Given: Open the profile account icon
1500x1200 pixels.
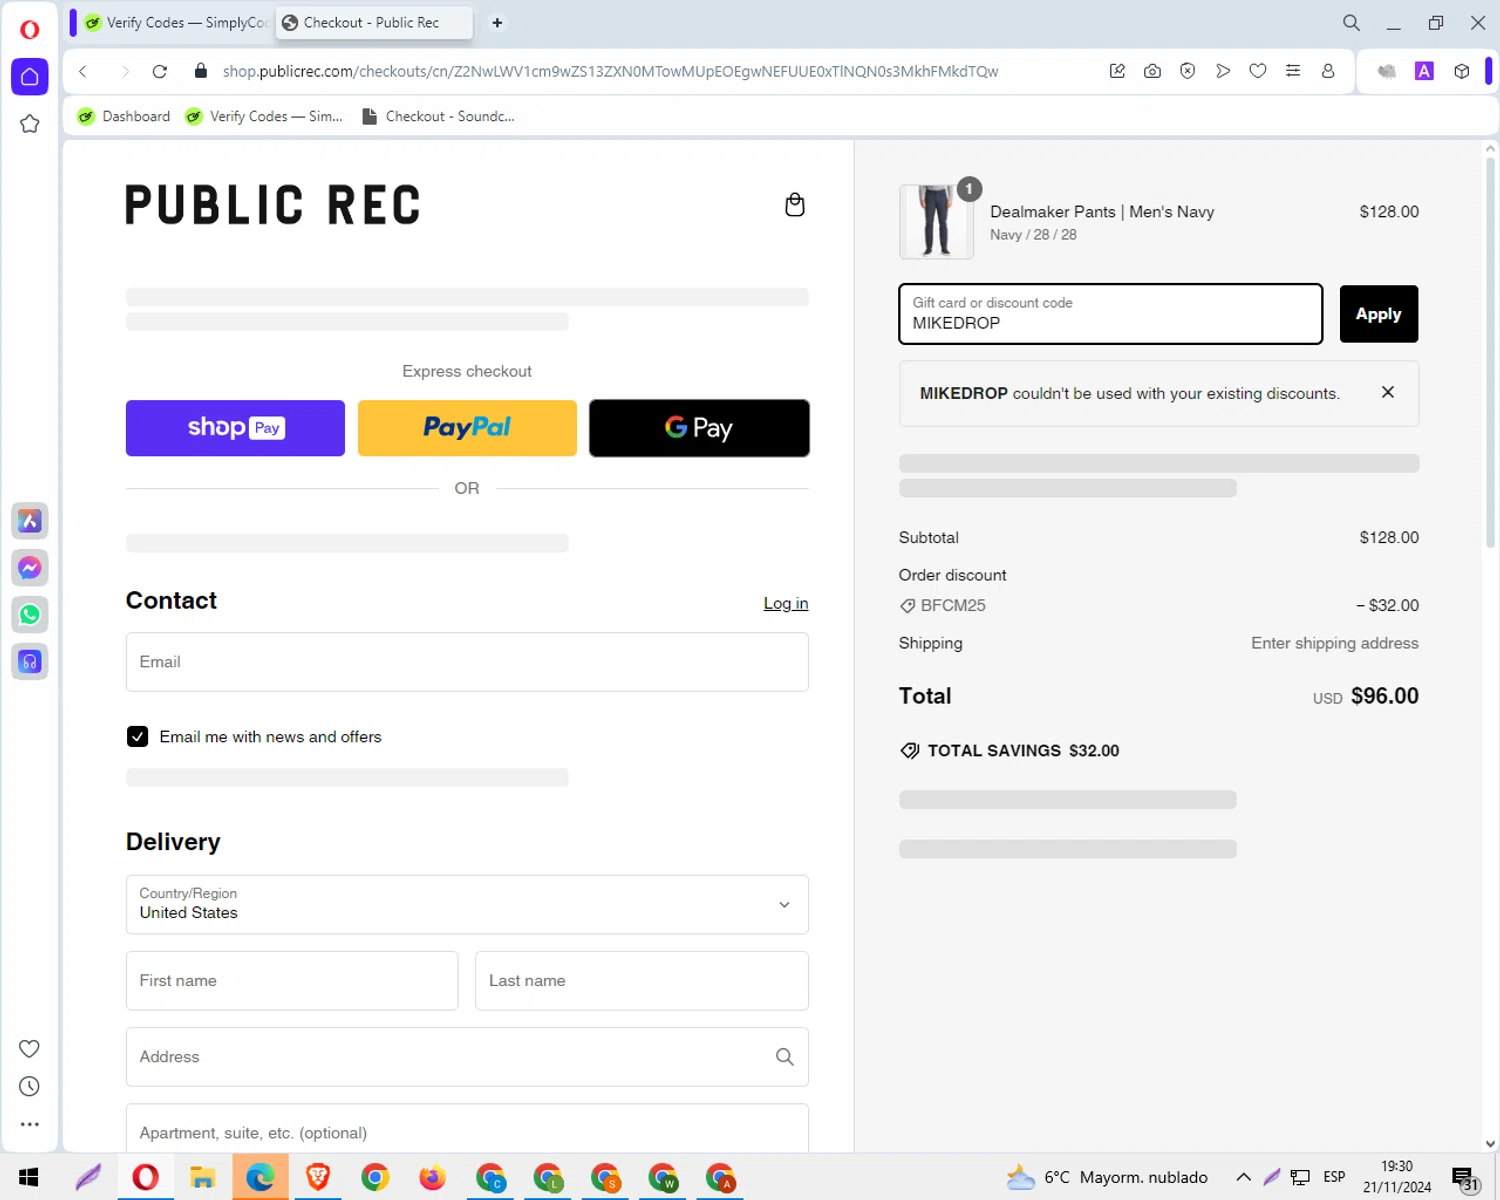Looking at the screenshot, I should [1328, 71].
